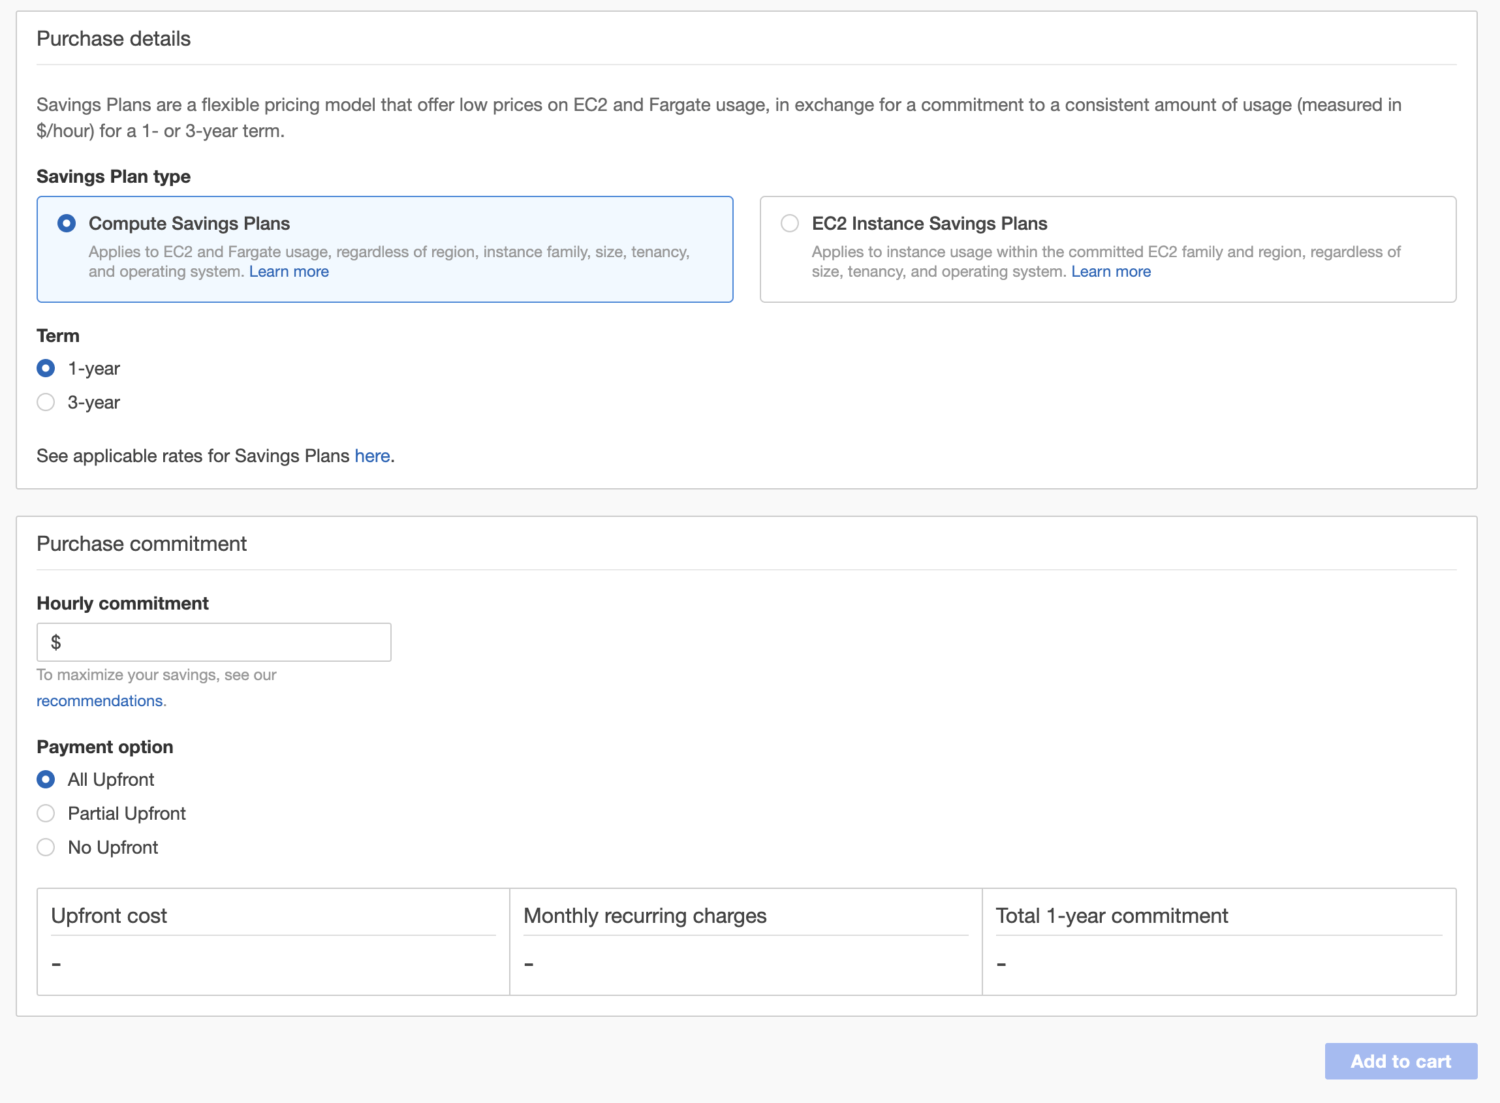The height and width of the screenshot is (1103, 1500).
Task: Open Learn more under Compute Savings Plans
Action: click(x=289, y=272)
